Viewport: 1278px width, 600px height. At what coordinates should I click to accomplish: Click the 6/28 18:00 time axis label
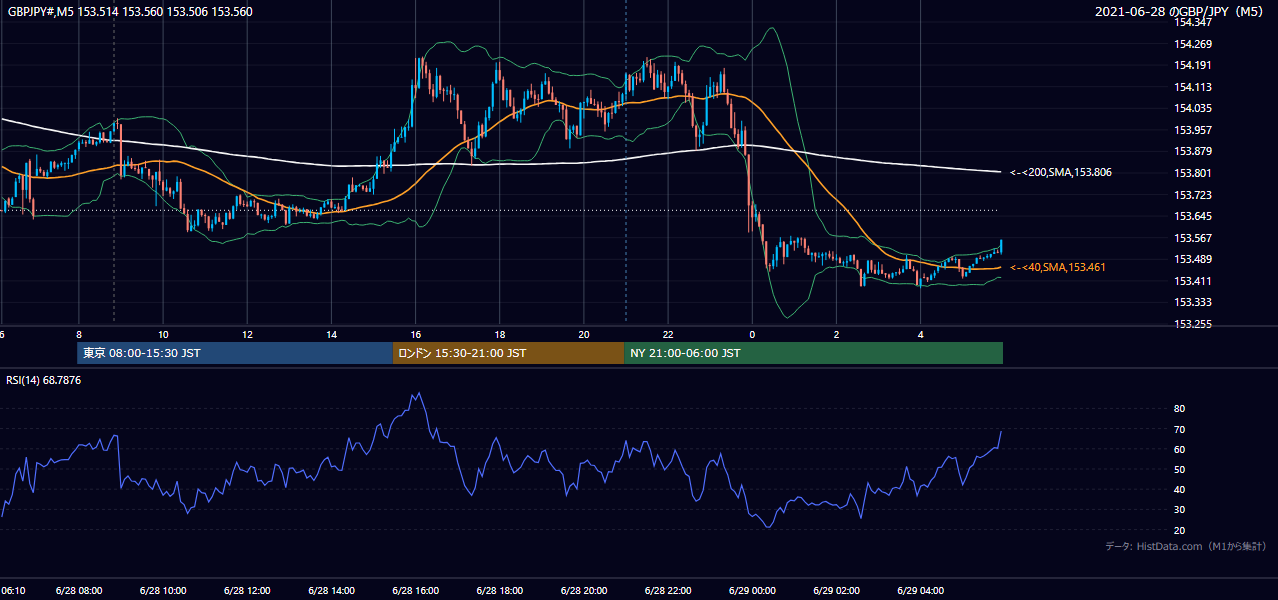tap(499, 591)
